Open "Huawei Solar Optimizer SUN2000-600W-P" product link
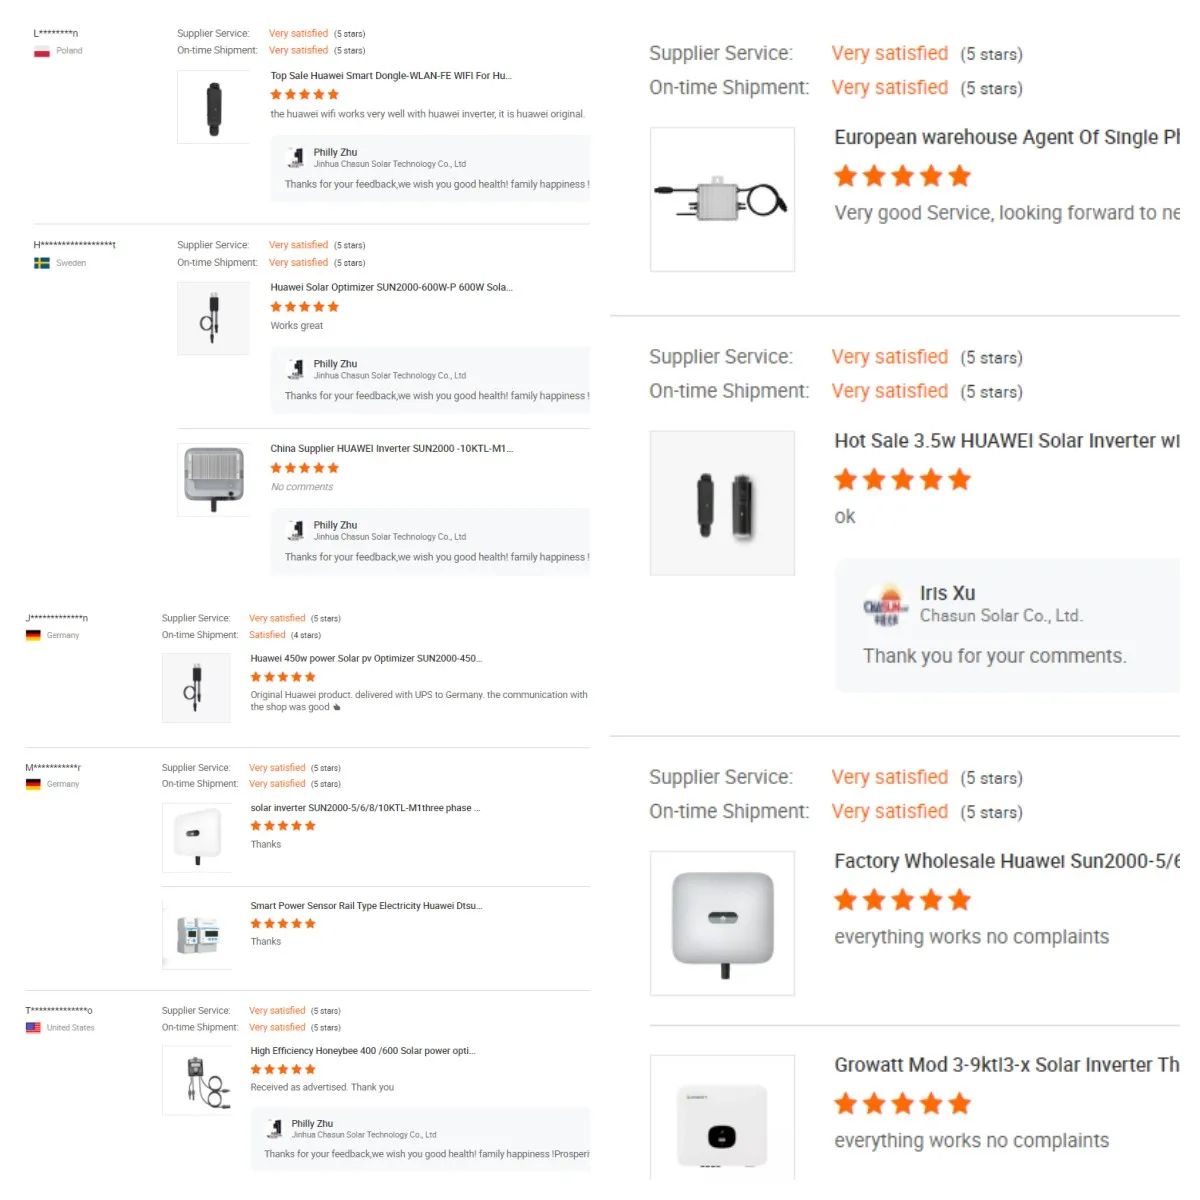Viewport: 1200px width, 1200px height. pos(391,288)
